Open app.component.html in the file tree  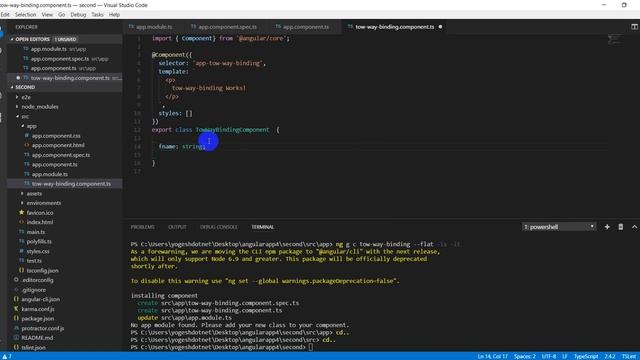pyautogui.click(x=58, y=145)
